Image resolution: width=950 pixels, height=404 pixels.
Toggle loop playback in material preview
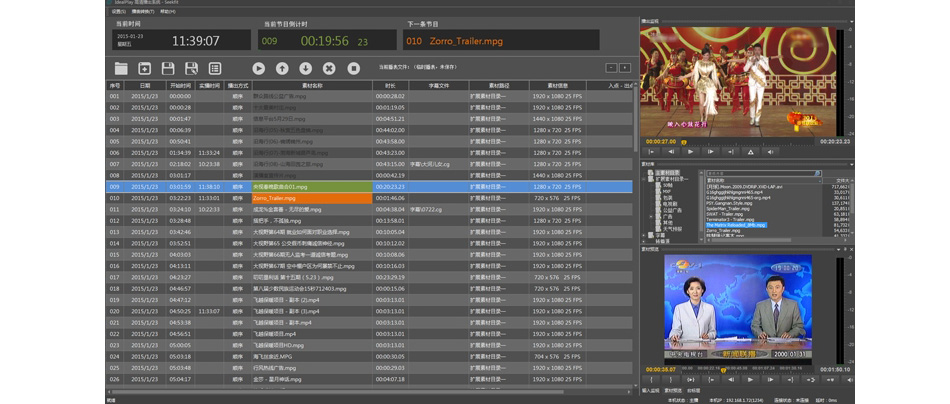pyautogui.click(x=811, y=380)
